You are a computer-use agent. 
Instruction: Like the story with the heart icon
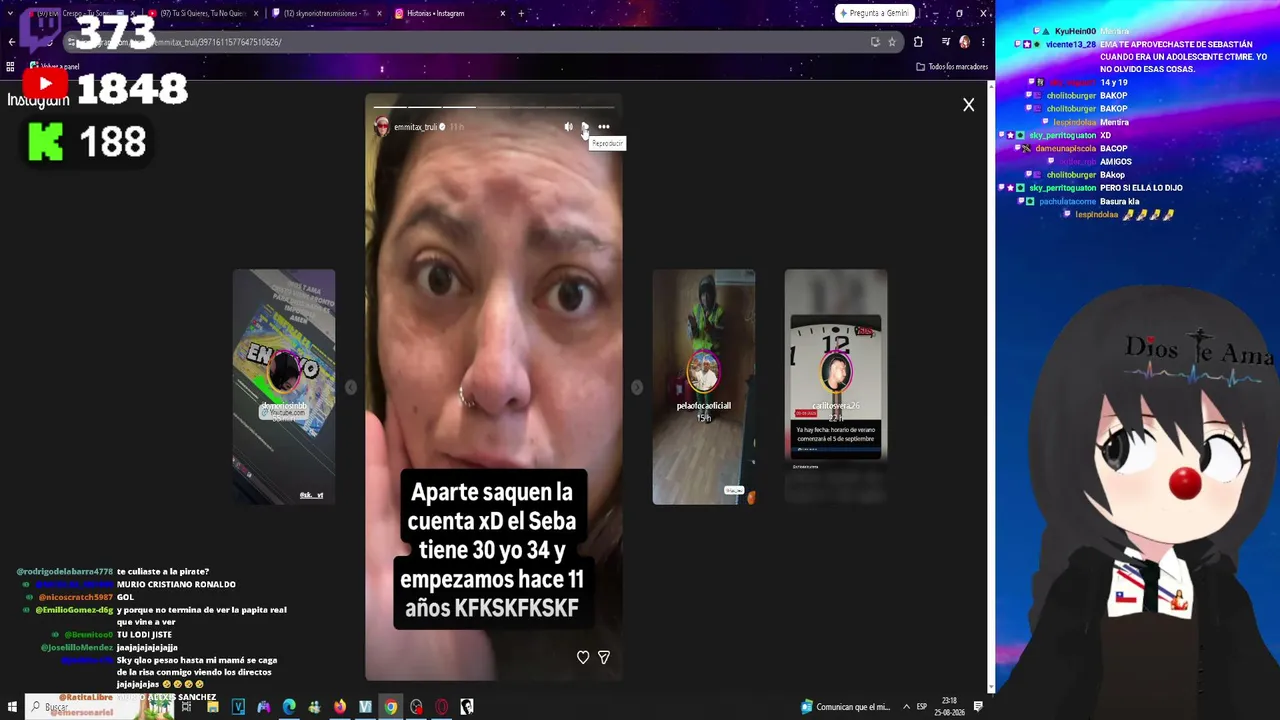point(583,657)
